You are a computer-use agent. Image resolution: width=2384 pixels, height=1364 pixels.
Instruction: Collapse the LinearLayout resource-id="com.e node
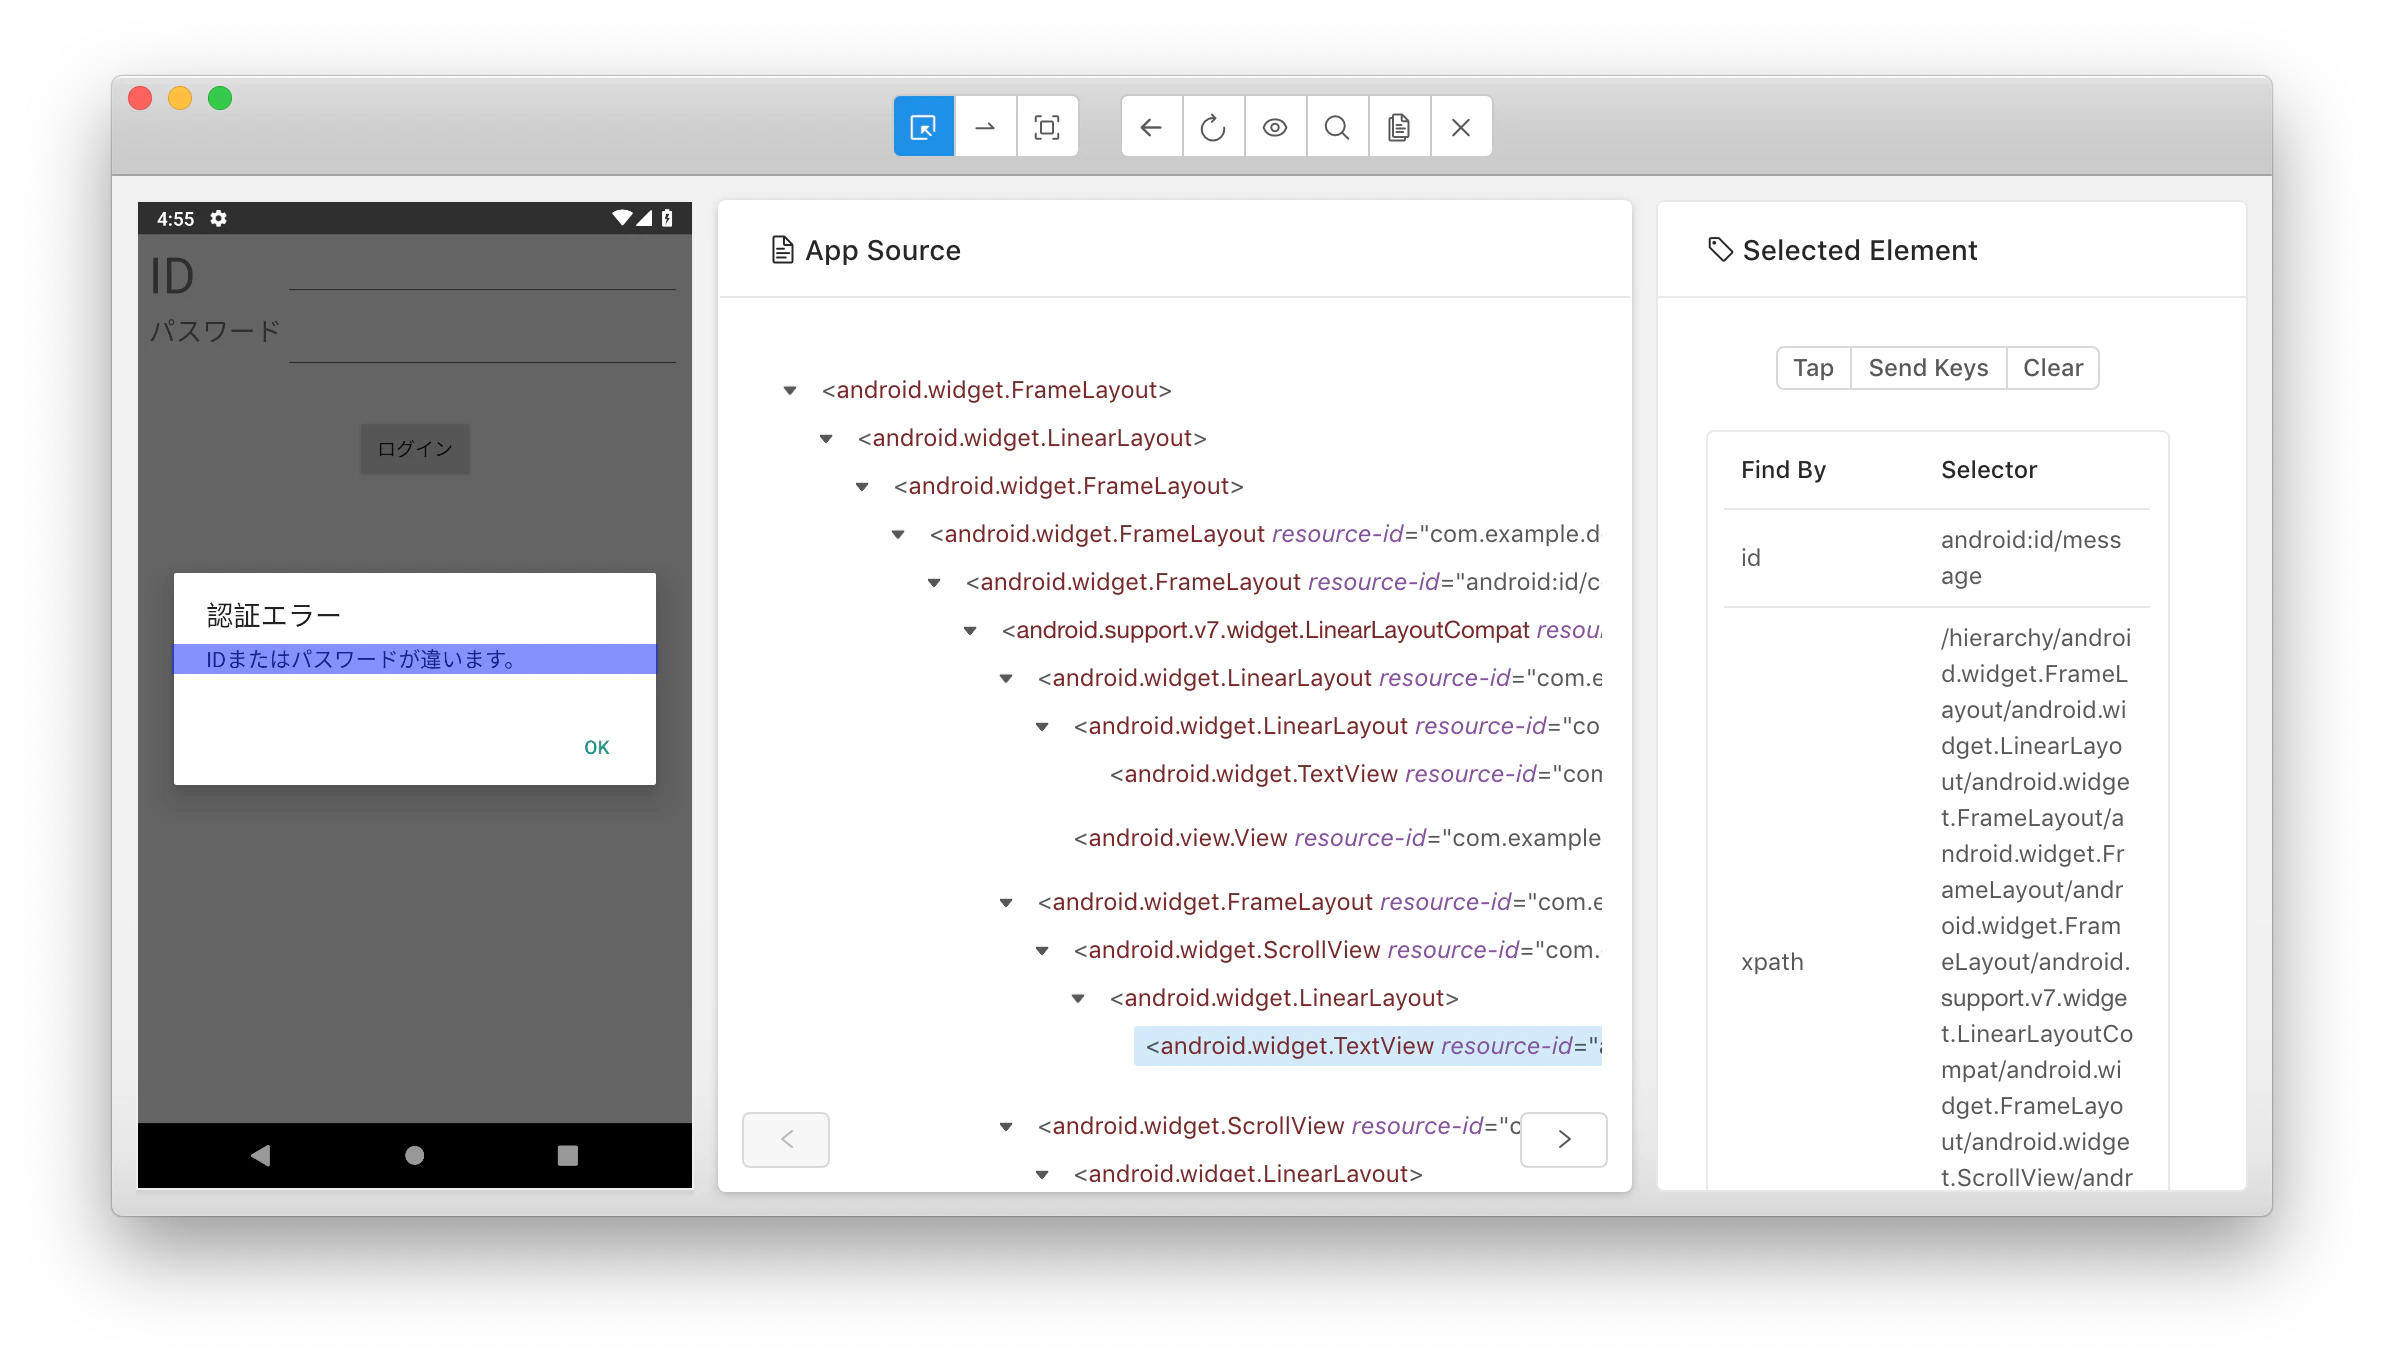[1006, 679]
